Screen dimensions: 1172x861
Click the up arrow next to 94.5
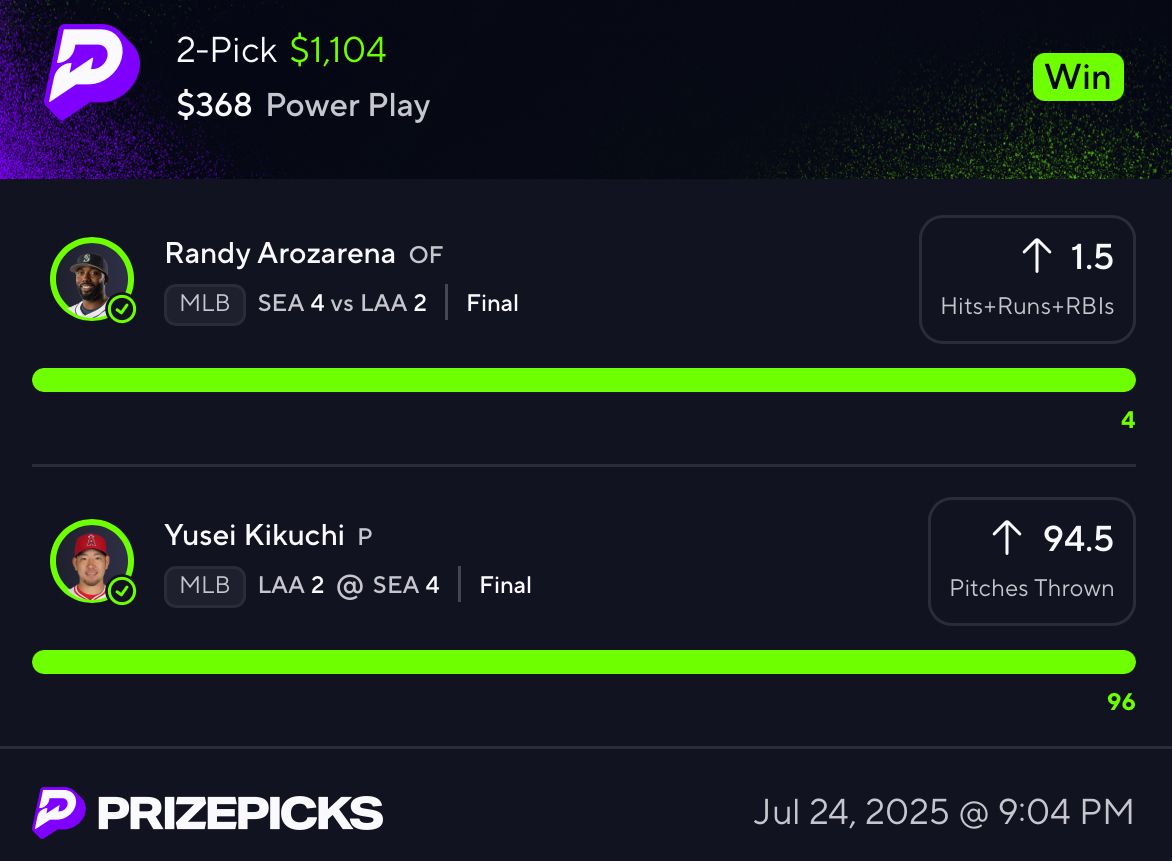click(1007, 537)
